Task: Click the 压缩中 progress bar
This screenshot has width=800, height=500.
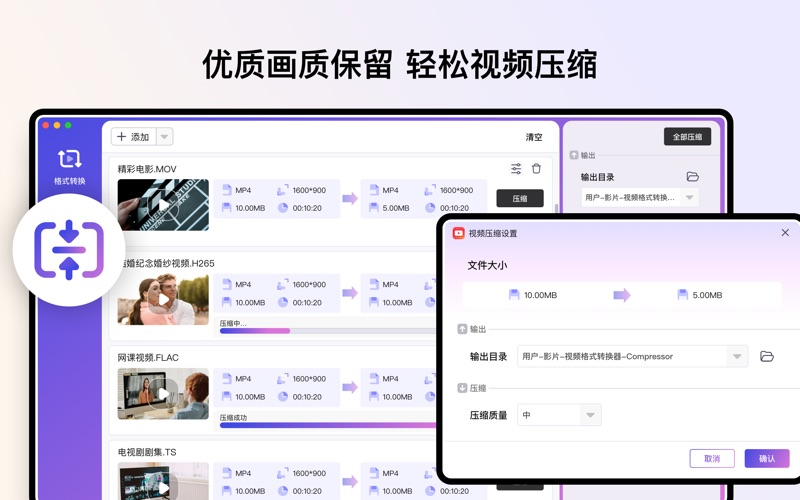Action: [328, 331]
